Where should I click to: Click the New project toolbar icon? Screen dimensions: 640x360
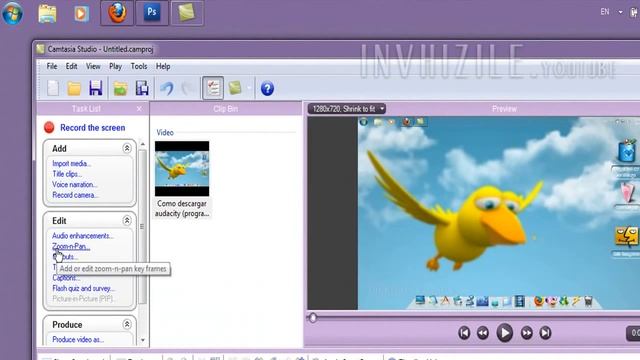53,88
